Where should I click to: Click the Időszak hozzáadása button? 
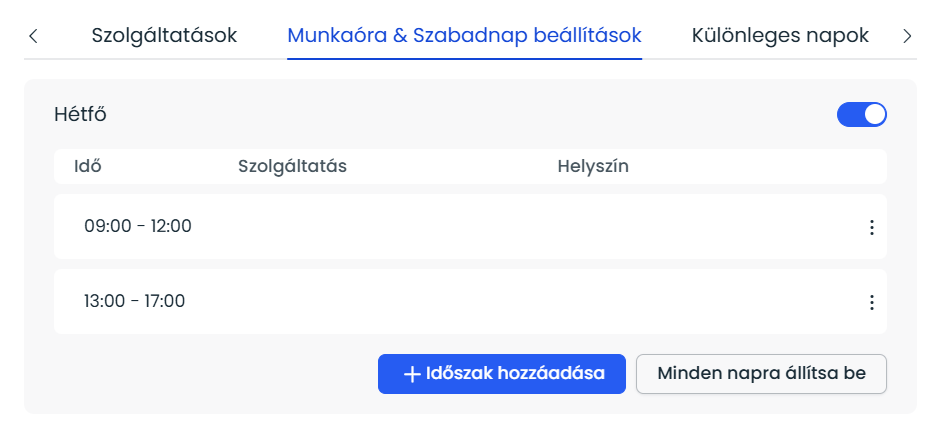click(x=502, y=374)
